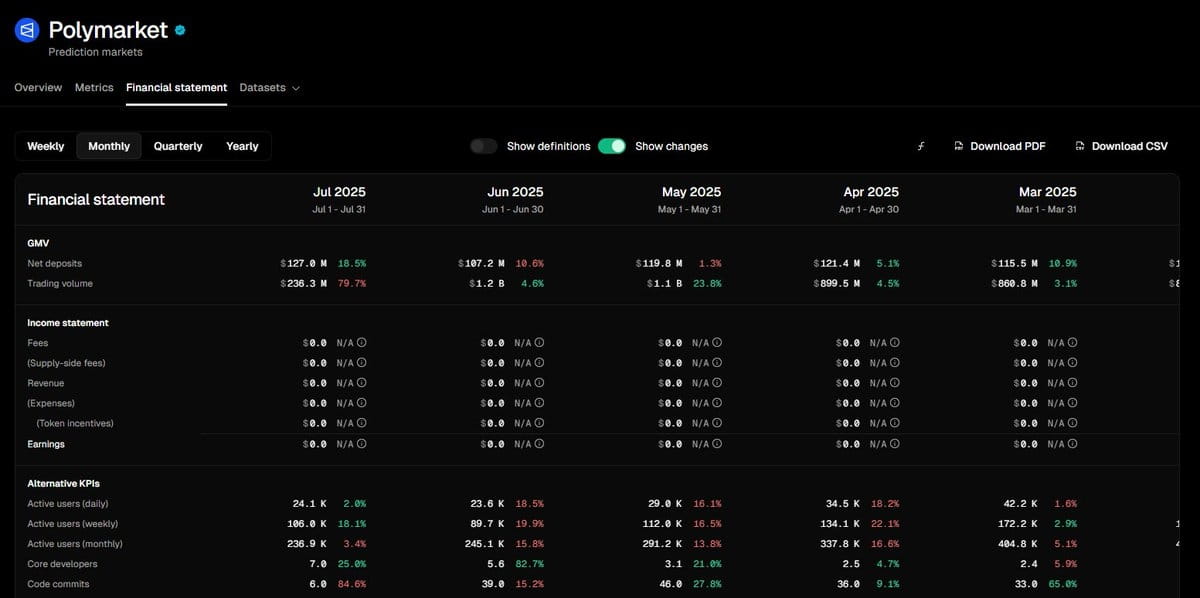This screenshot has width=1200, height=598.
Task: Click Jun 2025 core developers change 82.7%
Action: pos(530,564)
